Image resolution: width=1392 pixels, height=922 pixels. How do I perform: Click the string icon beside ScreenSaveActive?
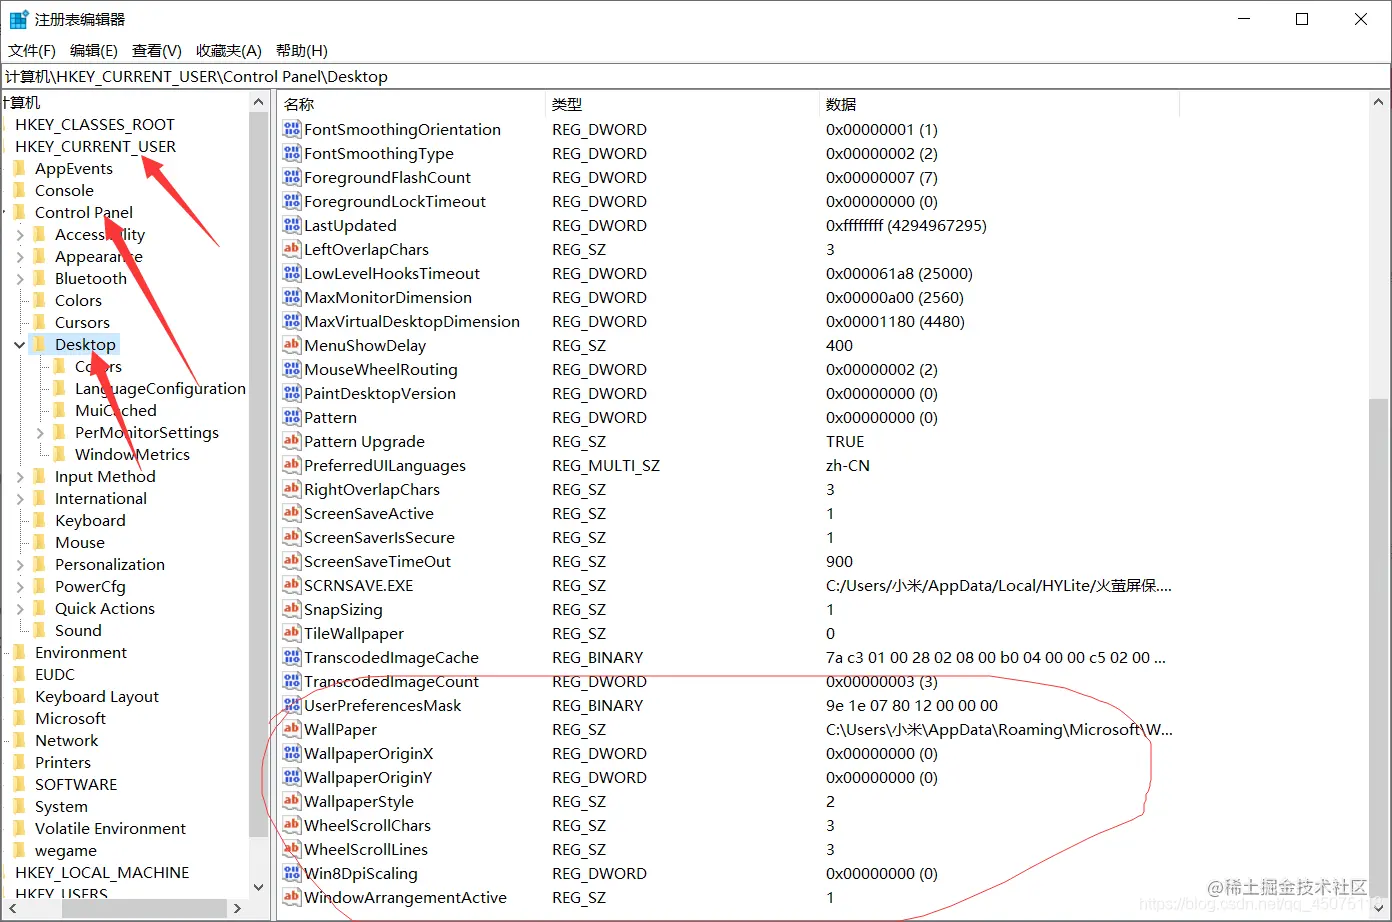[x=292, y=513]
